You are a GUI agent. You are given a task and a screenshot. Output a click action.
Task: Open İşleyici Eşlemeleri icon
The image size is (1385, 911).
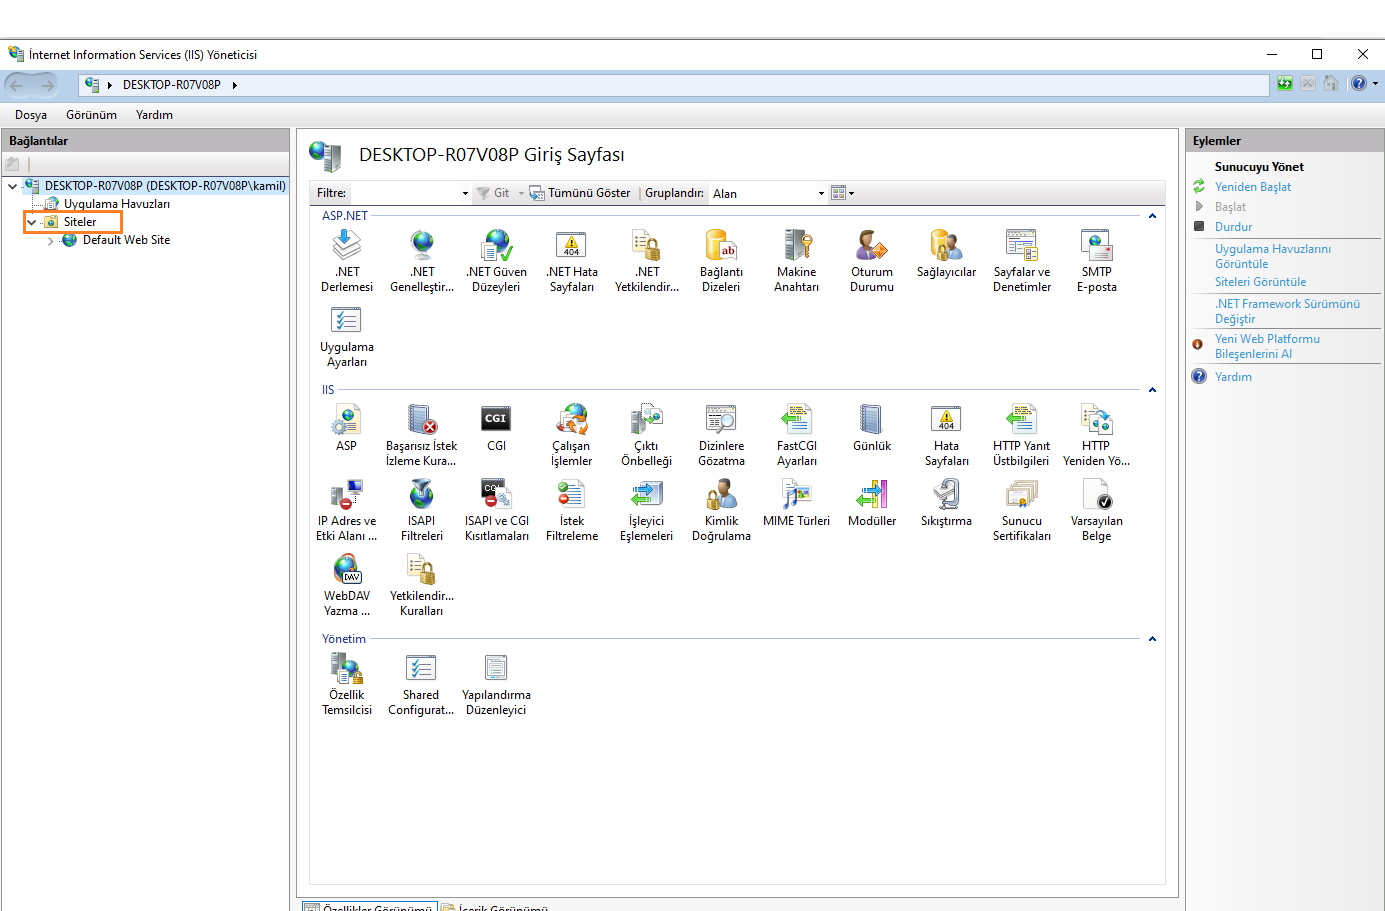click(647, 494)
